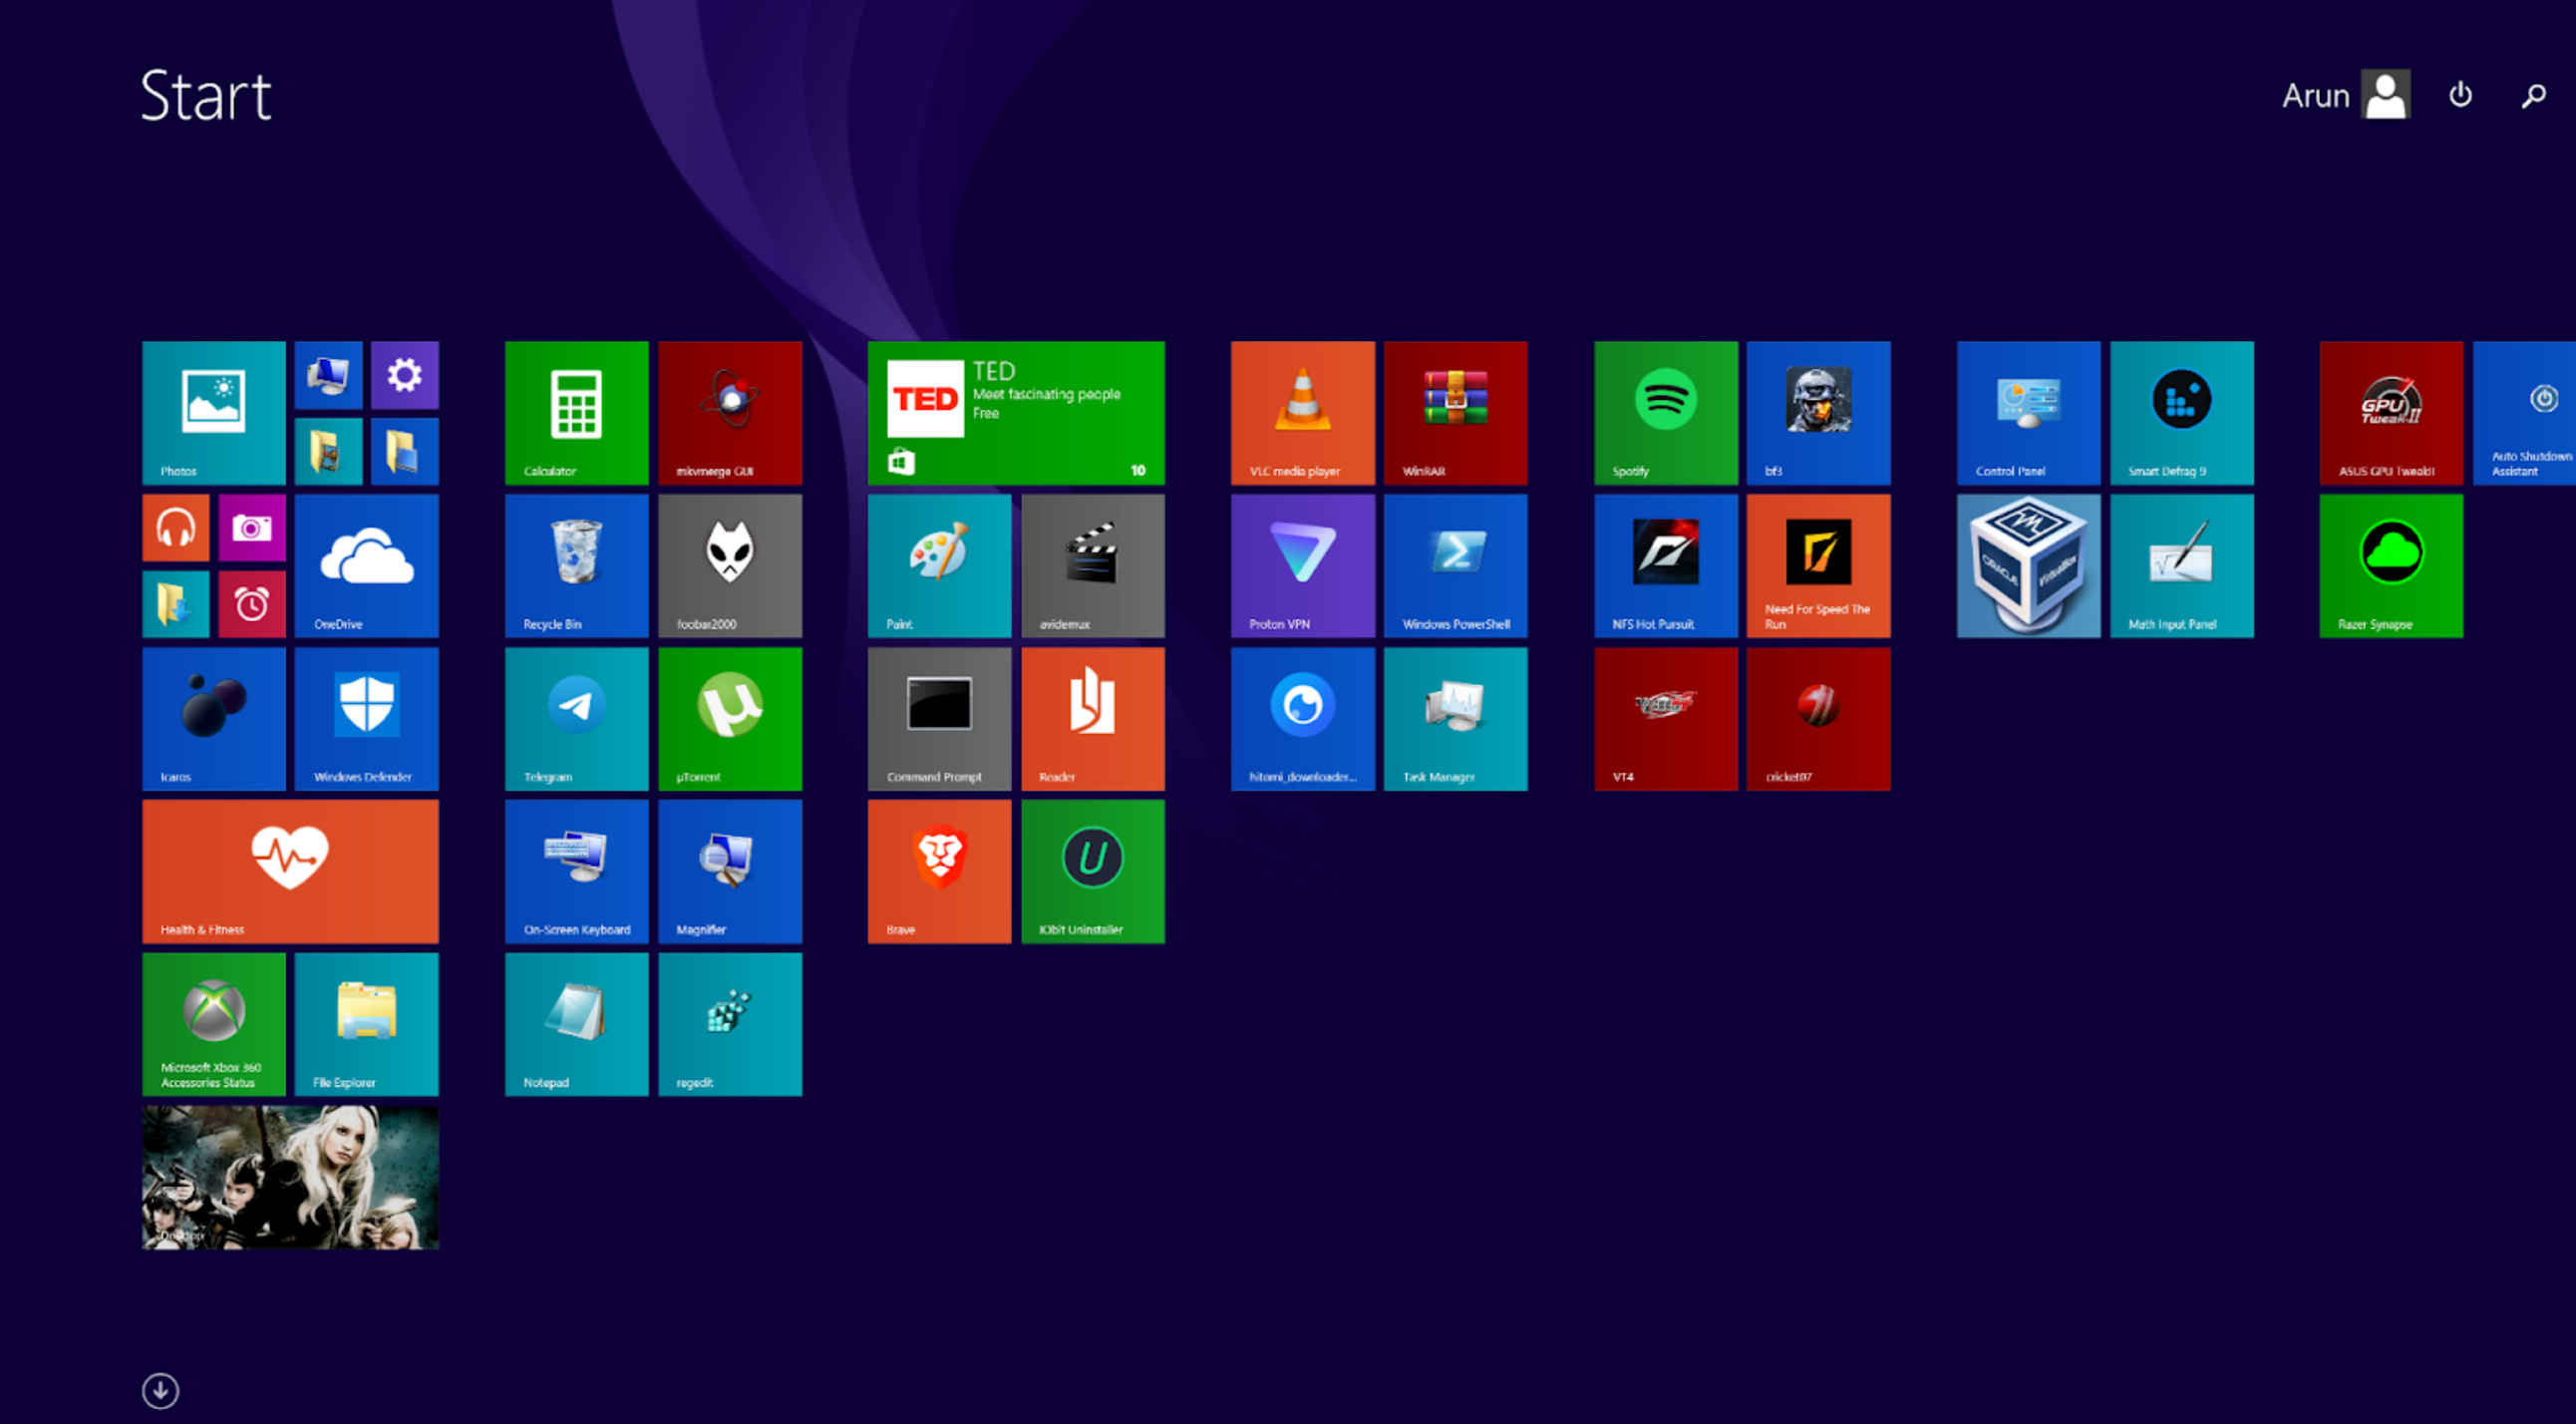2576x1424 pixels.
Task: Show all apps with the down arrow
Action: 160,1390
